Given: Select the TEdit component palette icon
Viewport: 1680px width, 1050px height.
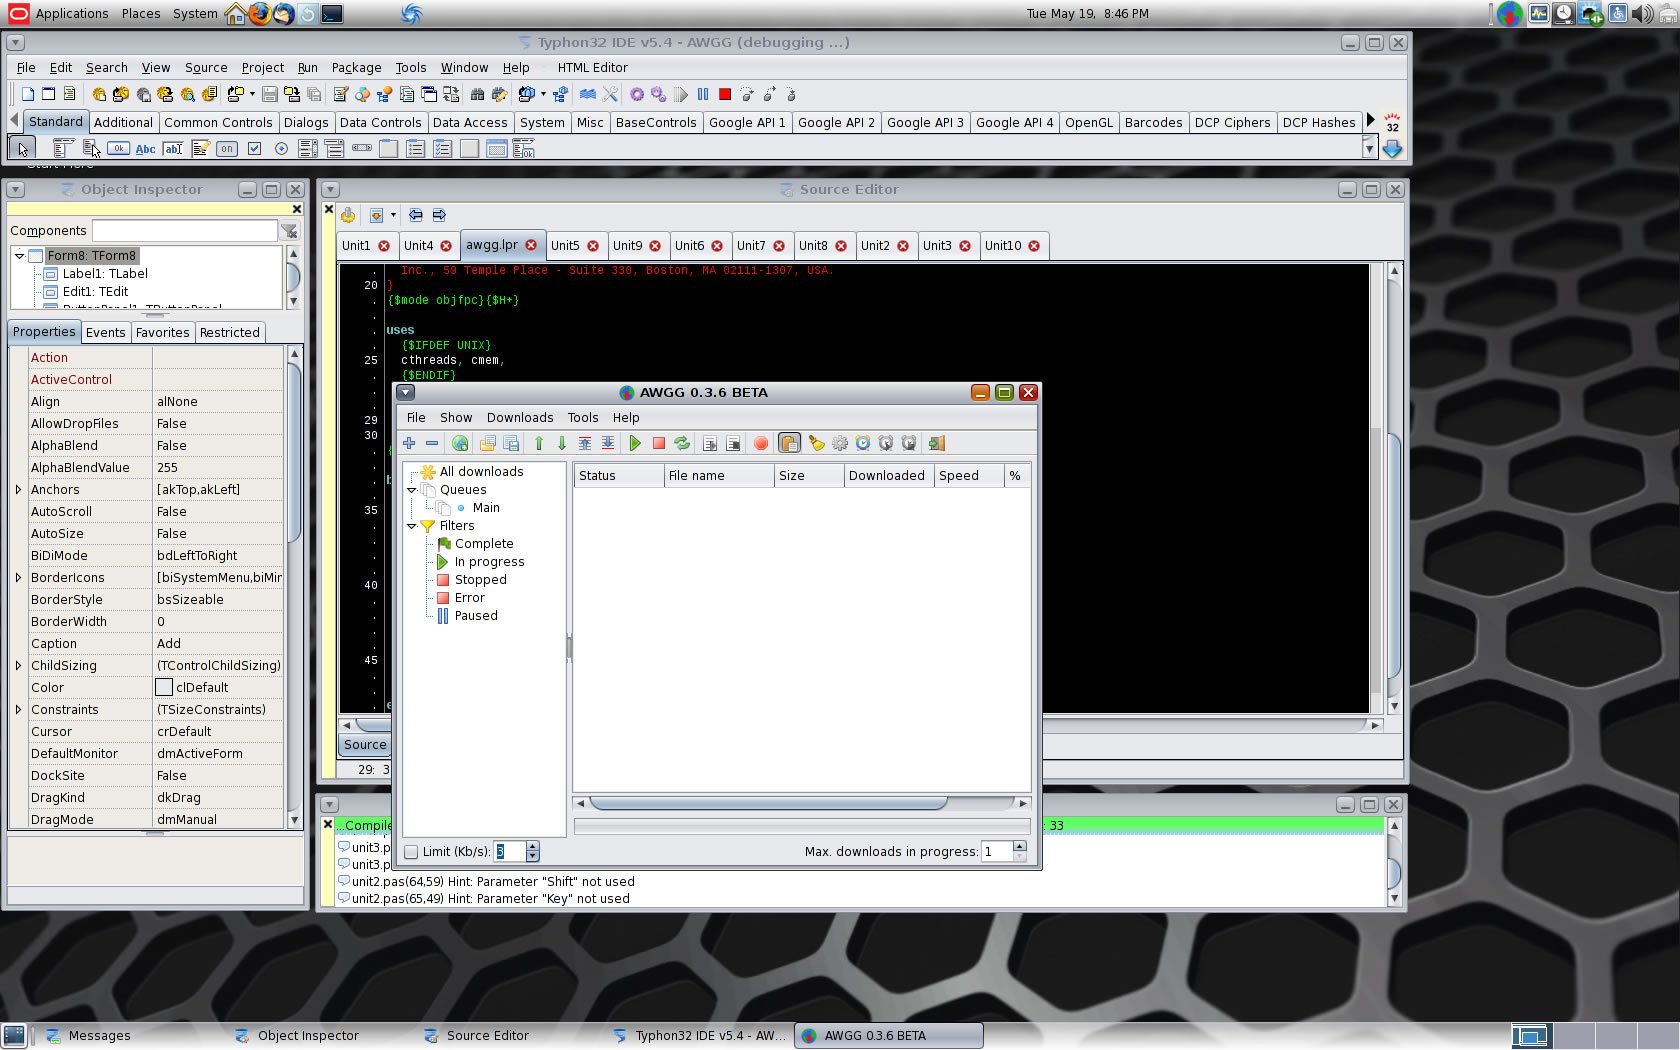Looking at the screenshot, I should coord(173,149).
